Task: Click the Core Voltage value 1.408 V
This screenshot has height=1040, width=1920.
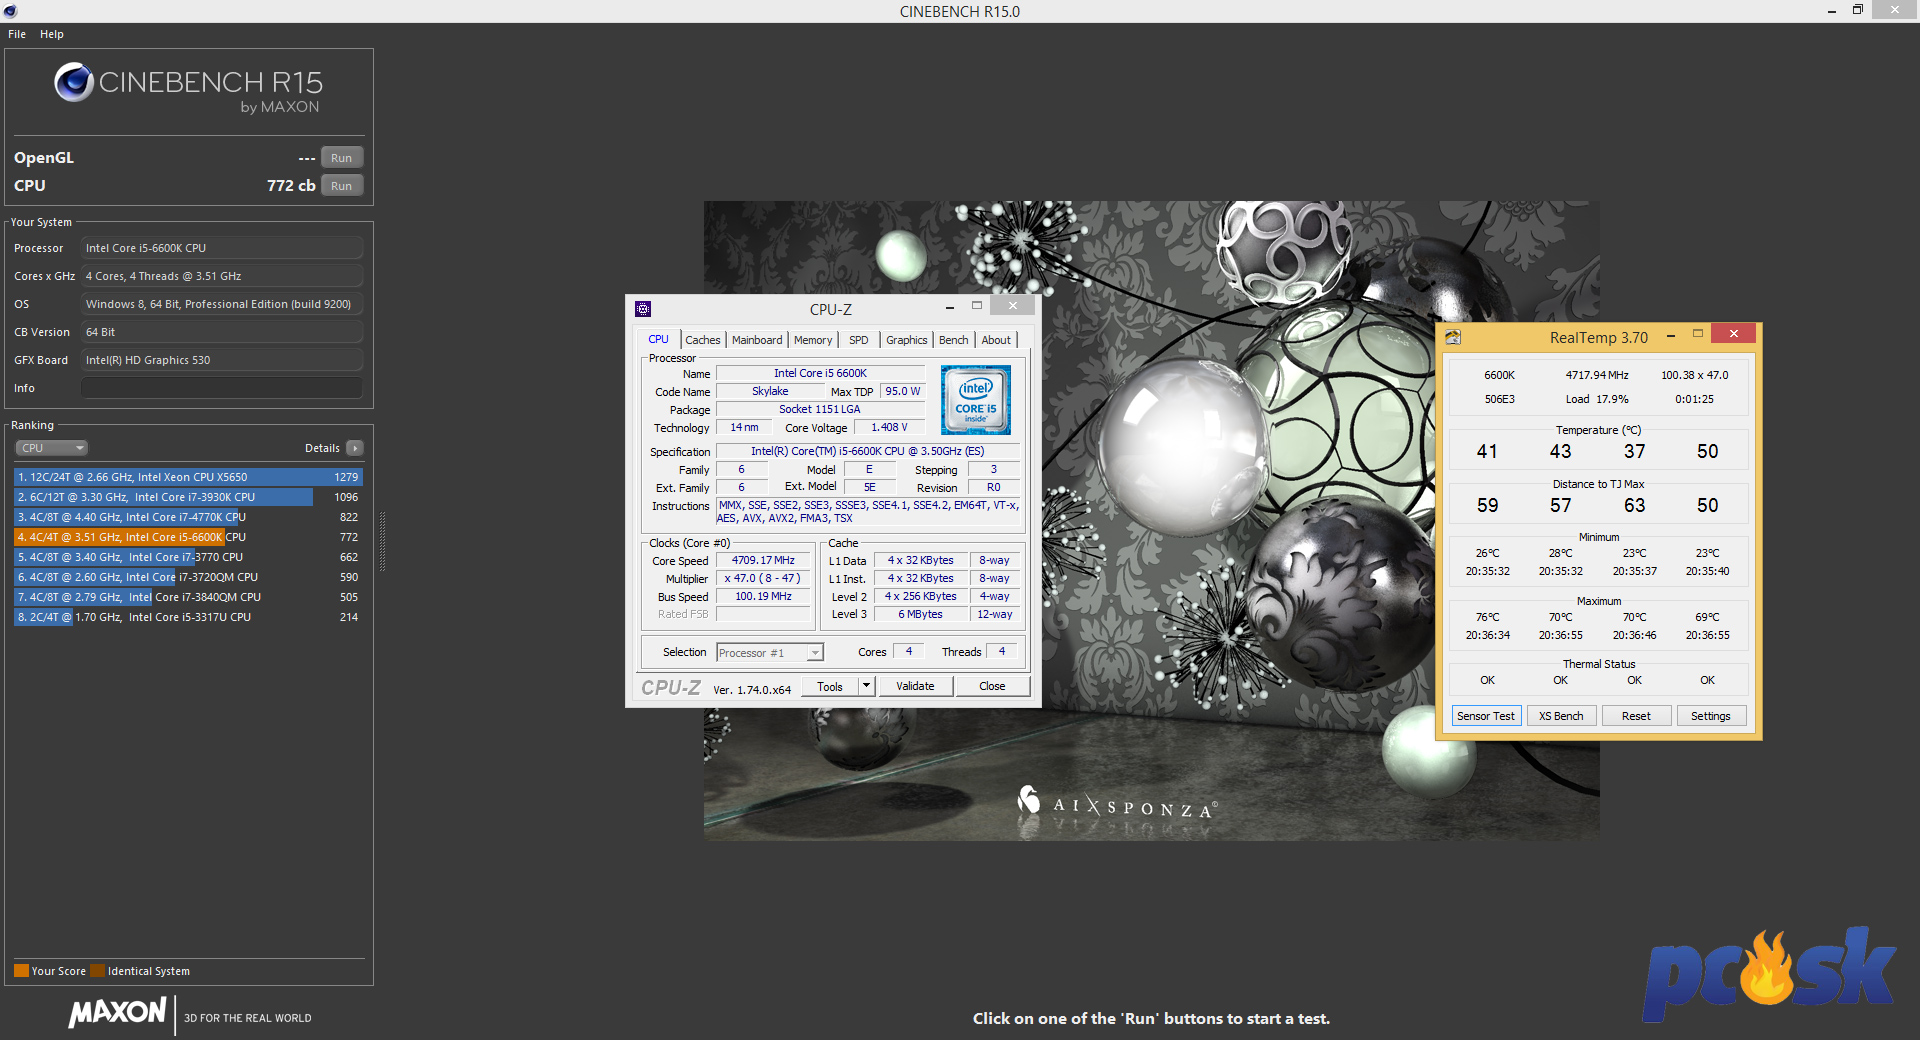Action: click(889, 427)
